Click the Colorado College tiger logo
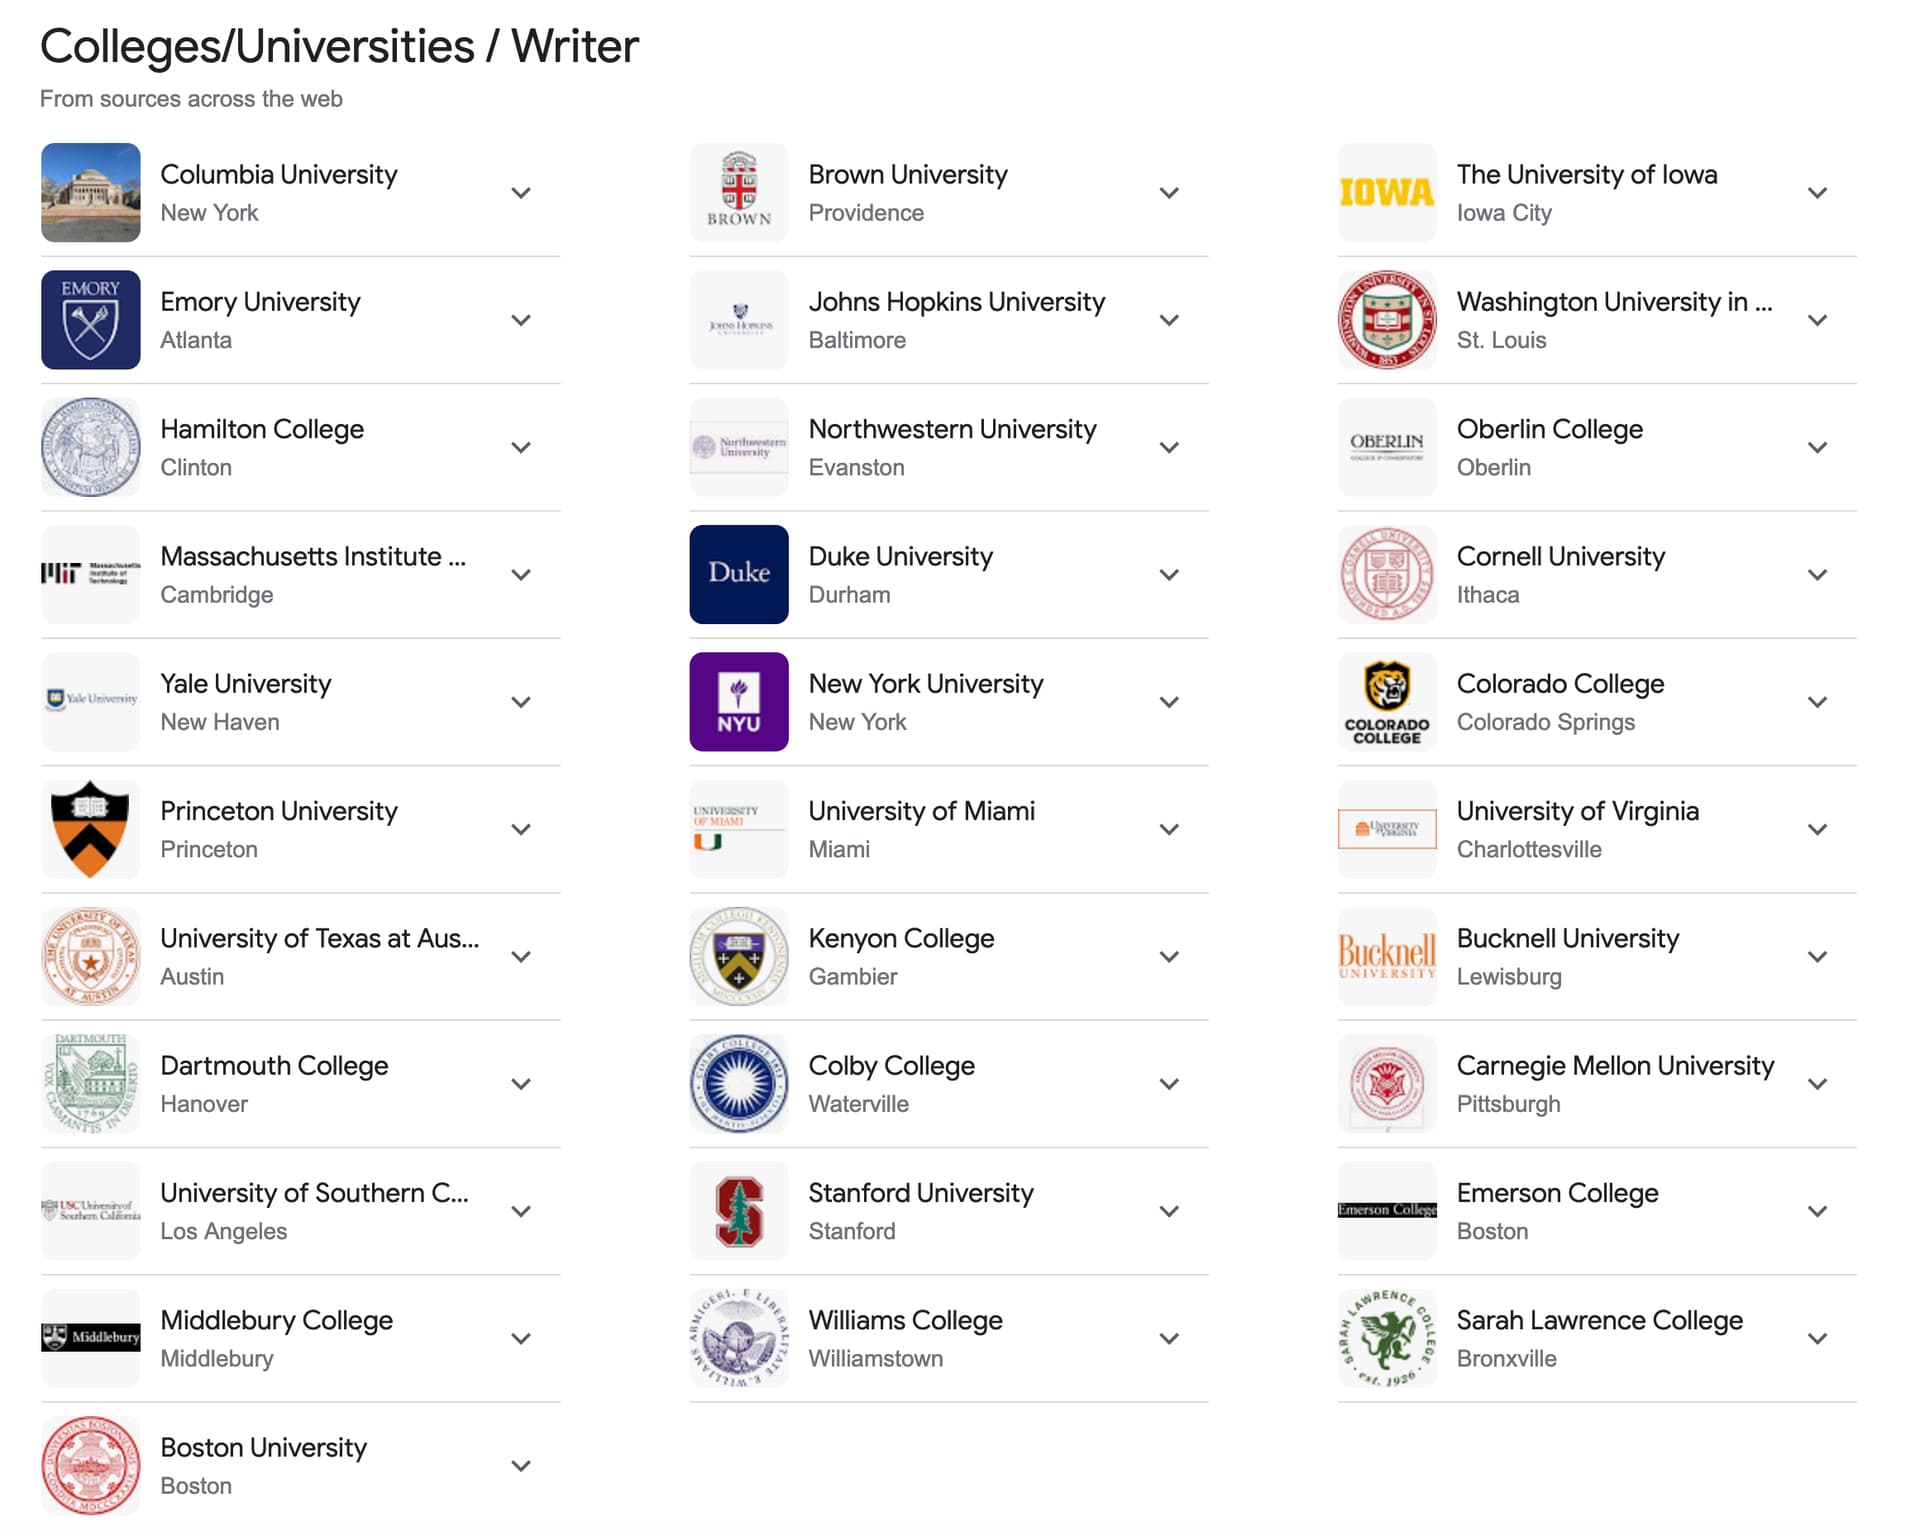 coord(1386,702)
